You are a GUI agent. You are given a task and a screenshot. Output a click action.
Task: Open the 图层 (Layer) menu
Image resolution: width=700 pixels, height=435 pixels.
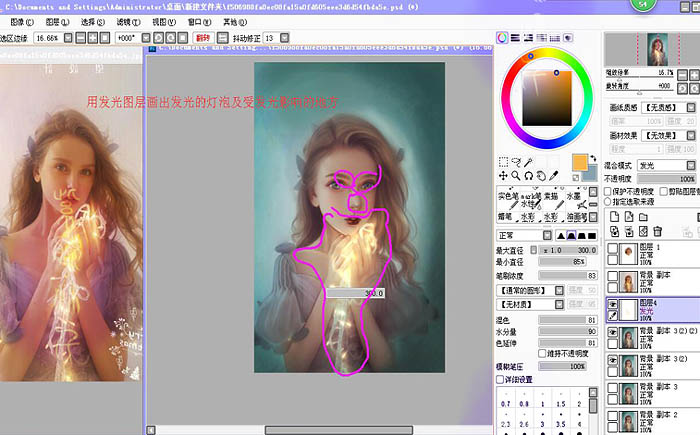coord(58,22)
